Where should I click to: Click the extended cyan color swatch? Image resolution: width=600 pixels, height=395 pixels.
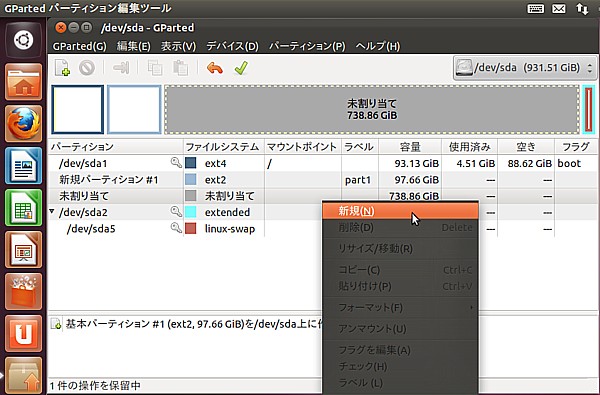191,212
